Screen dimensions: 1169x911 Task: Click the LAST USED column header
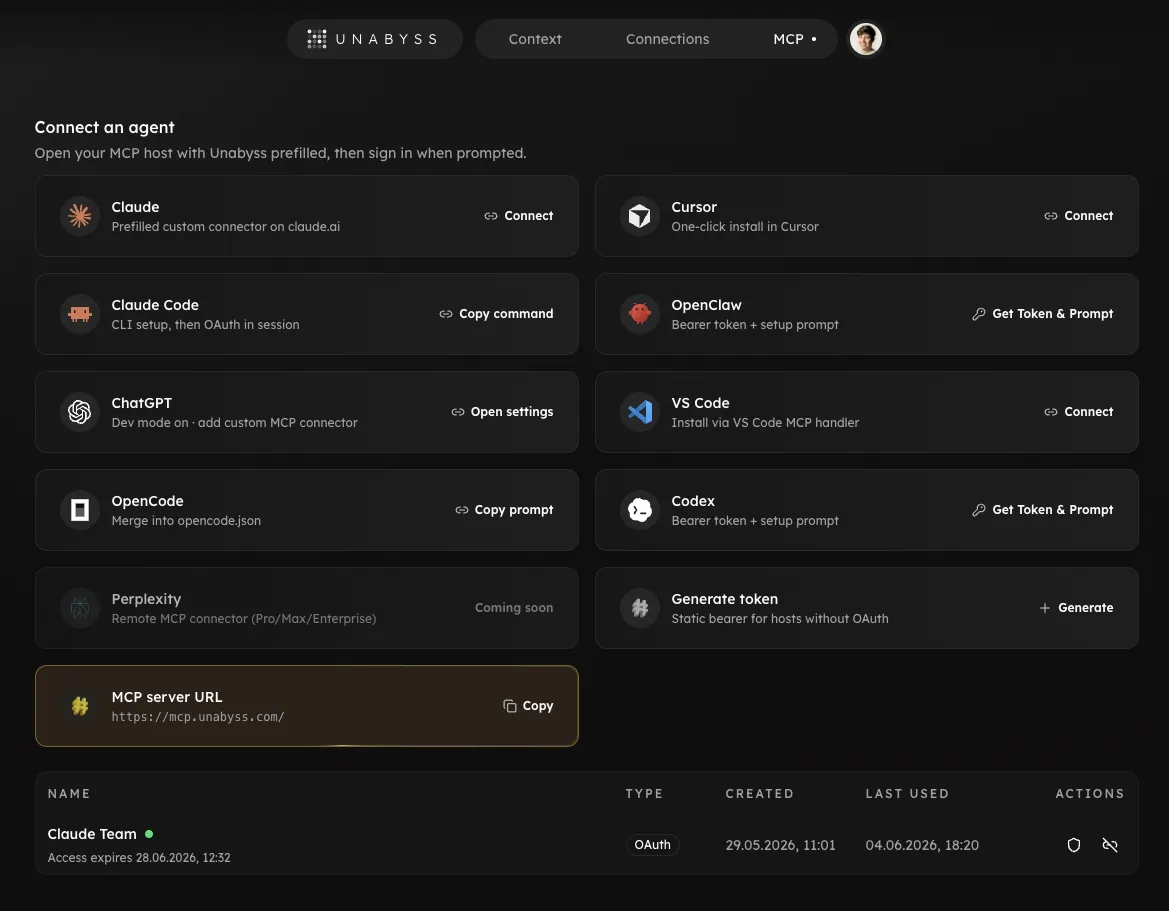point(907,793)
